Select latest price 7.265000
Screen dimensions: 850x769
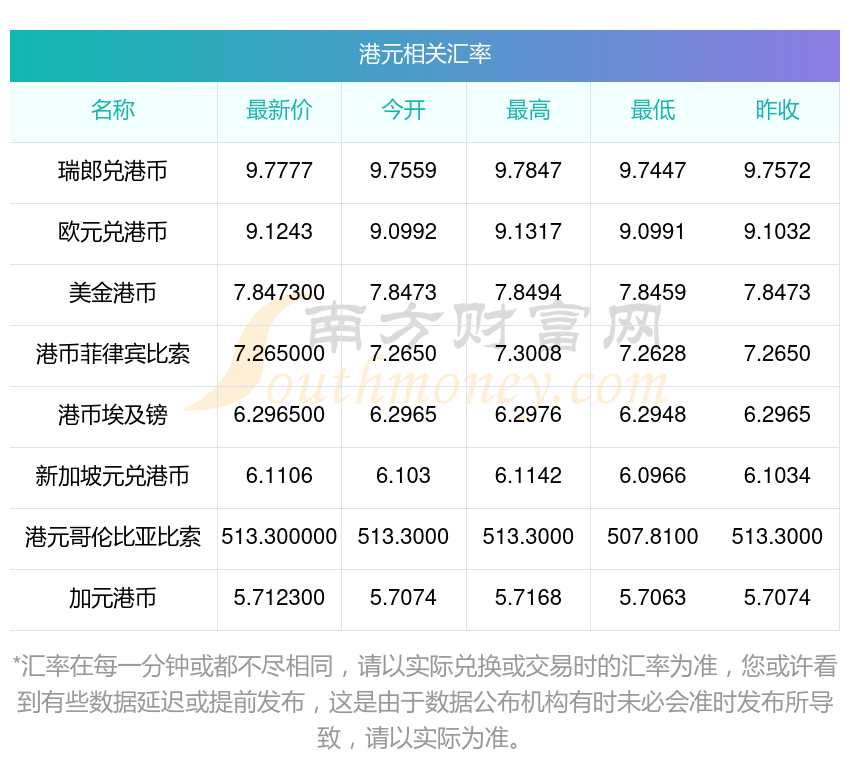pos(279,354)
